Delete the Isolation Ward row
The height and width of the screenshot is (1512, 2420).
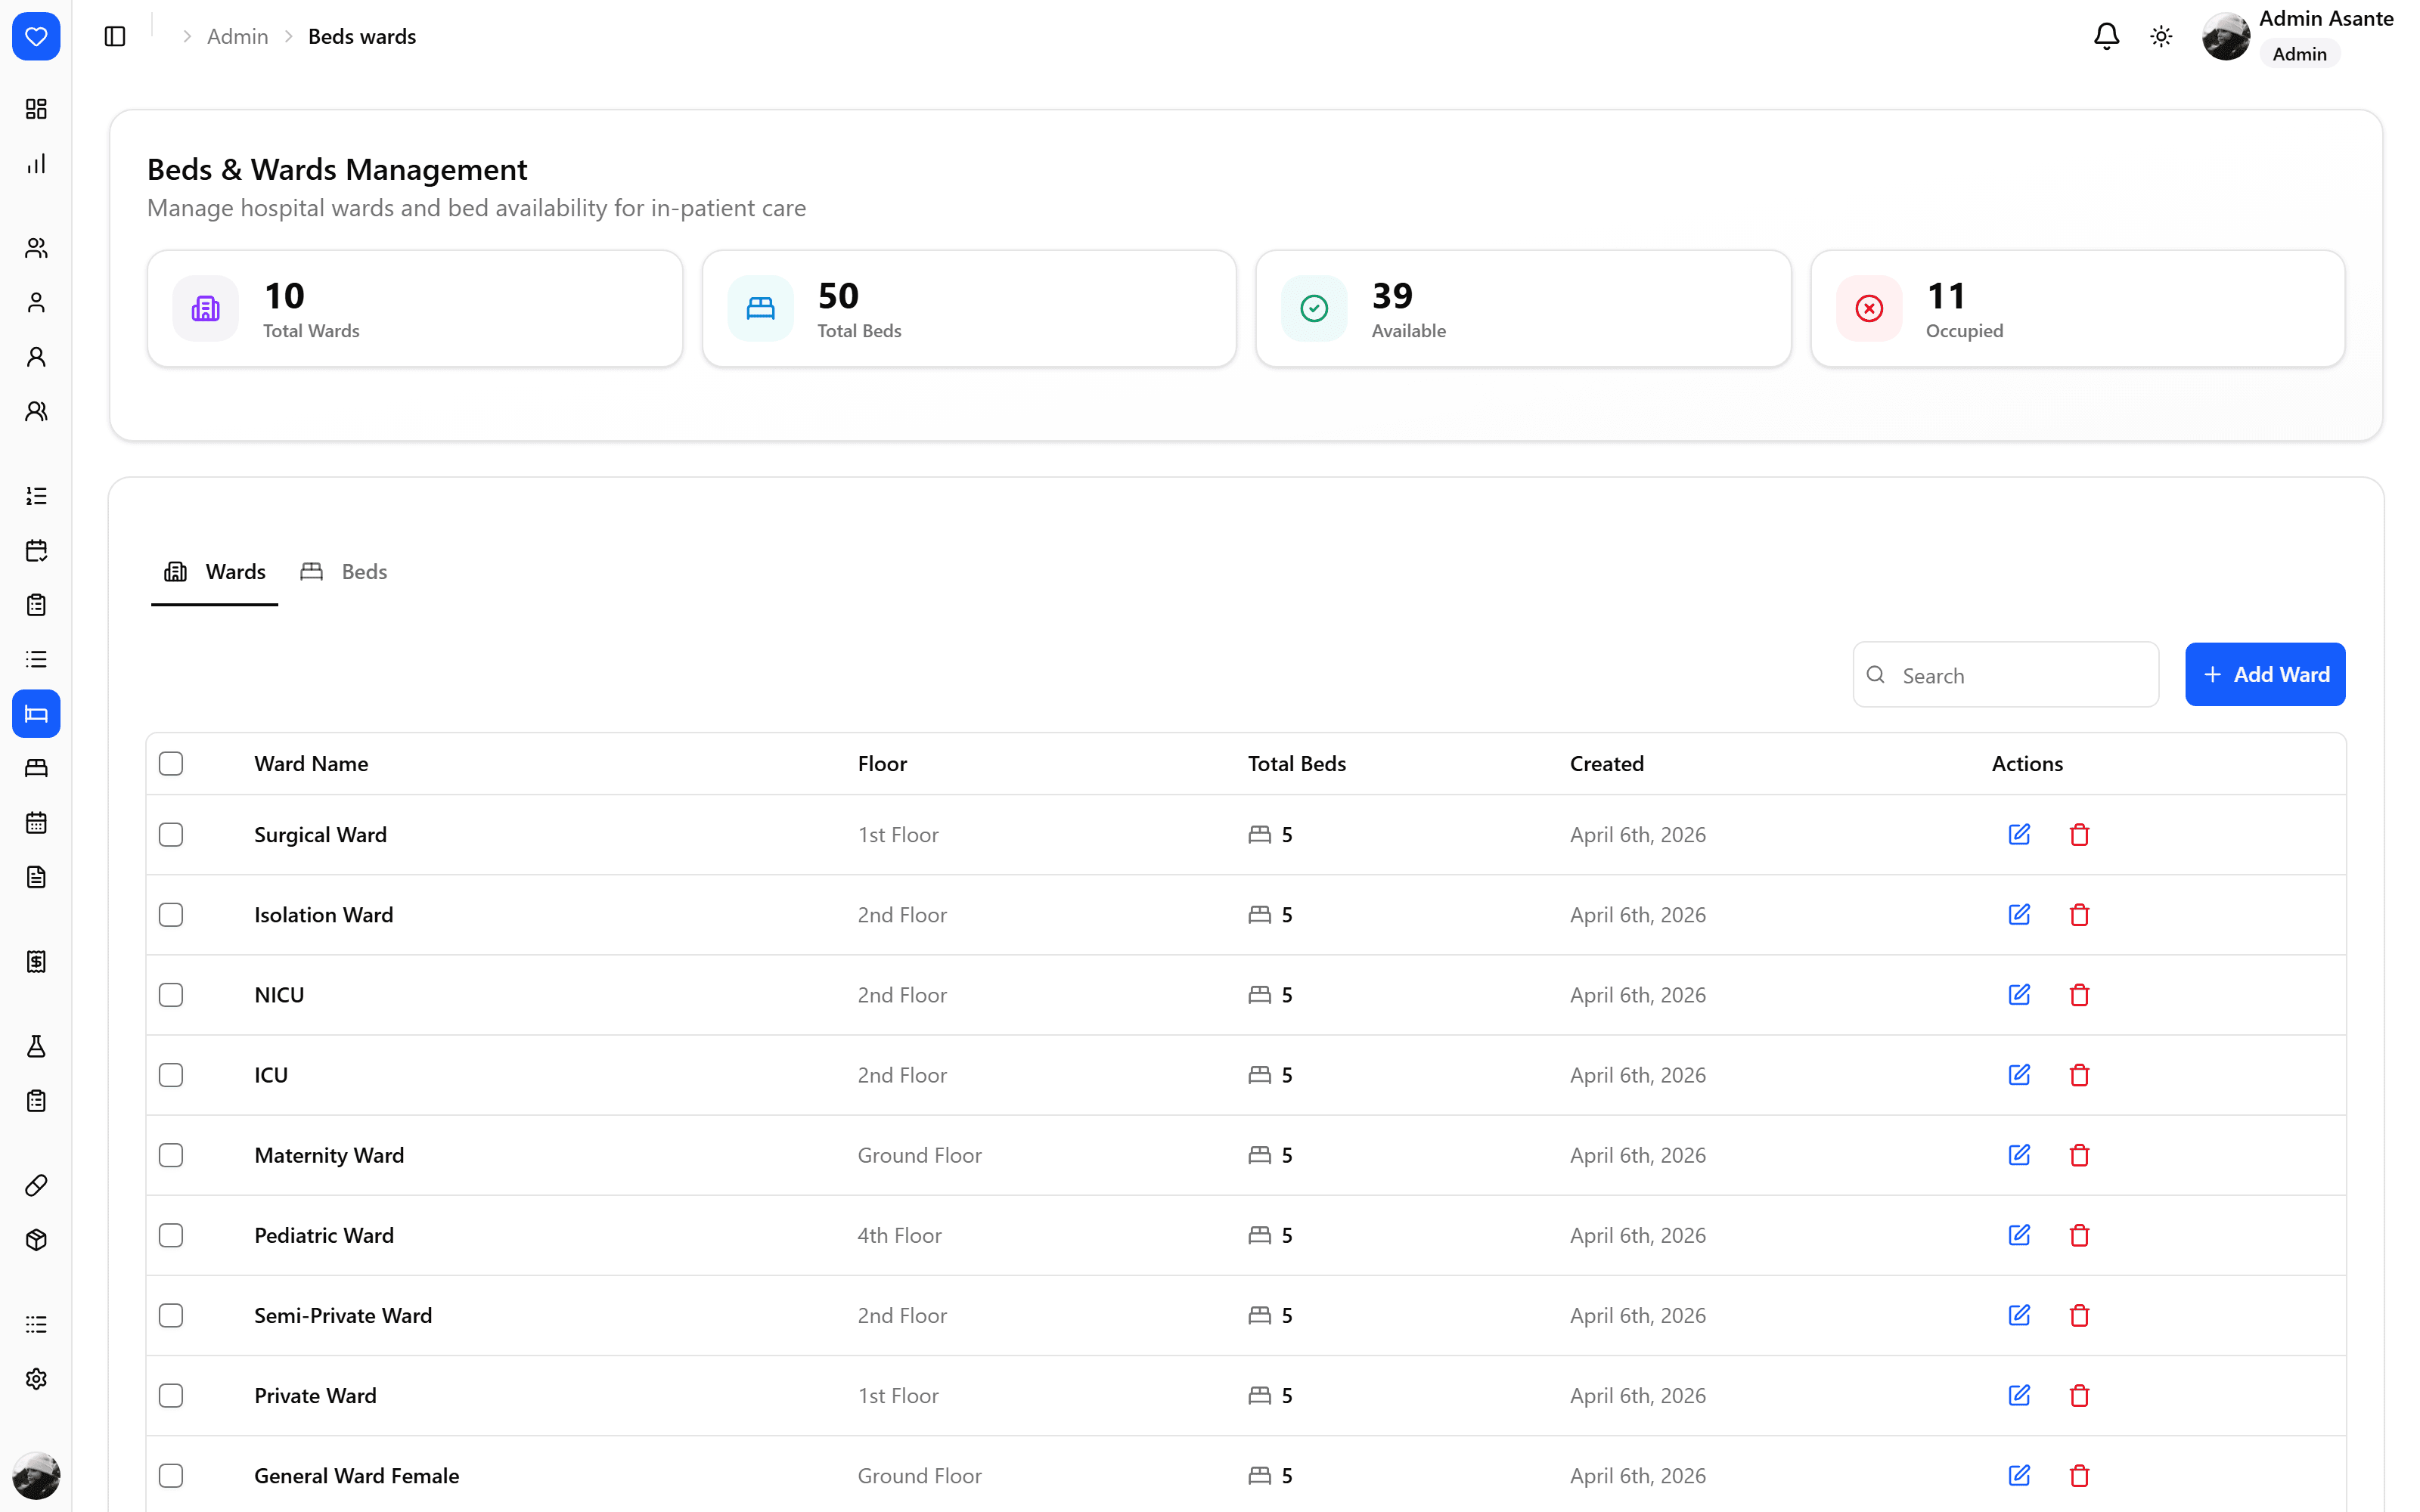point(2079,915)
